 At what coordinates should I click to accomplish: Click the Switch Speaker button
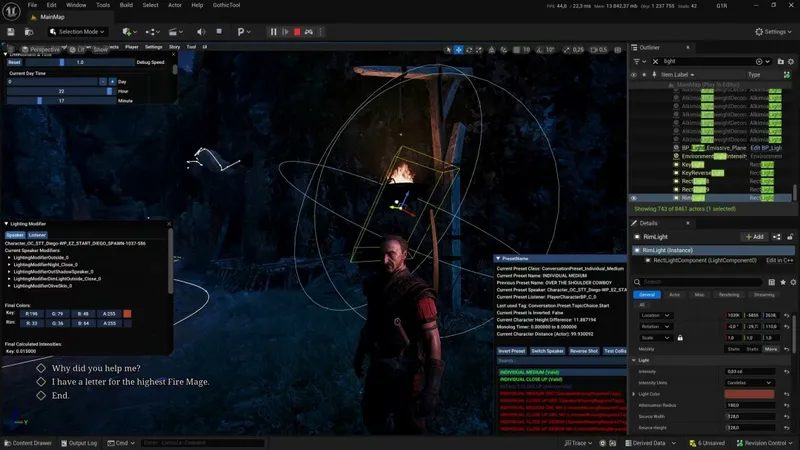click(547, 351)
